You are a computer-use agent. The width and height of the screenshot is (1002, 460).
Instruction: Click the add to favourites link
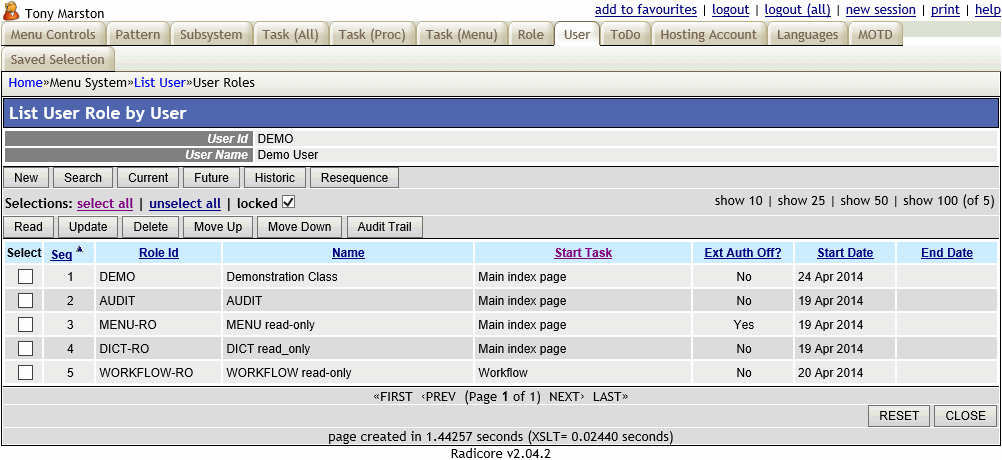646,9
